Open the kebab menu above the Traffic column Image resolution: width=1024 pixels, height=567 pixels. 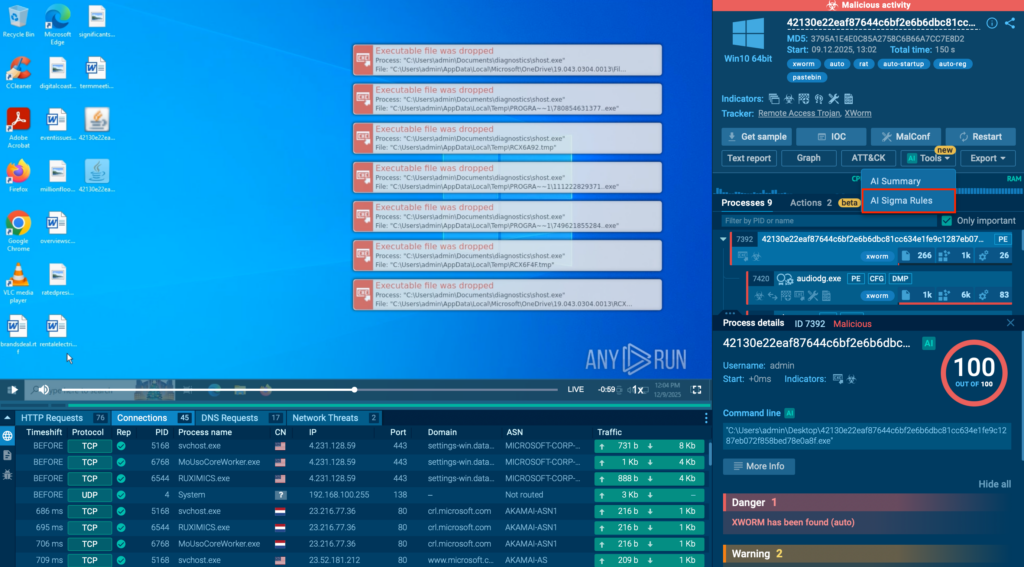pos(706,418)
